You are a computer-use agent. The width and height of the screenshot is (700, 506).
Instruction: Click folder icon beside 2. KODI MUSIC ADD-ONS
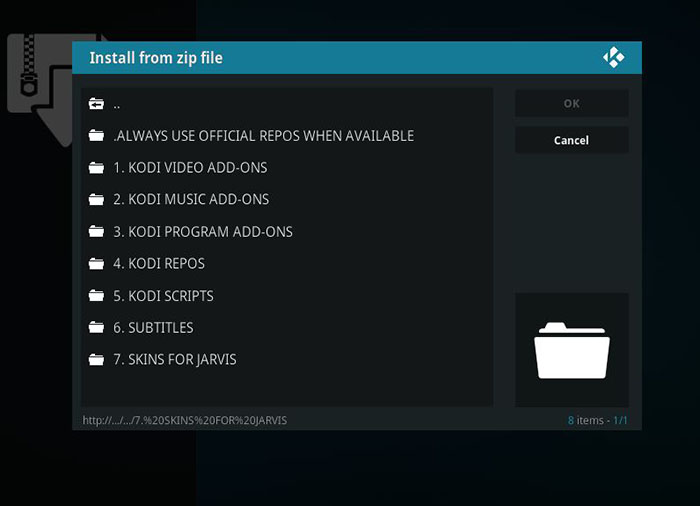tap(96, 199)
